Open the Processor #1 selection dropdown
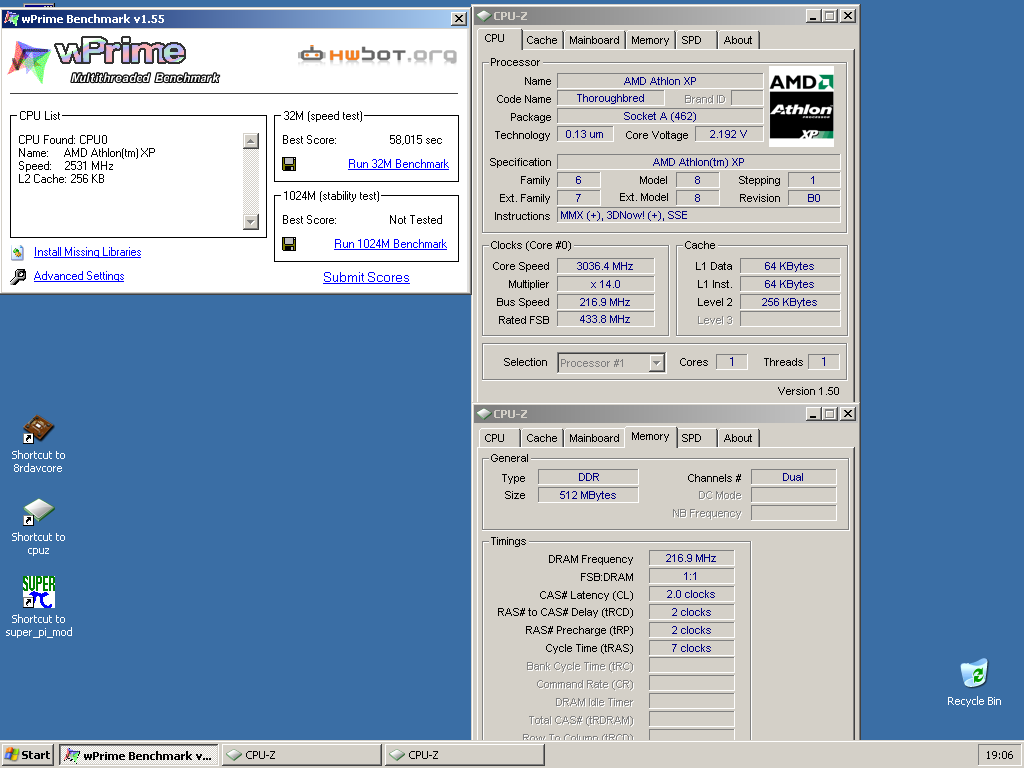This screenshot has height=768, width=1024. pos(611,362)
